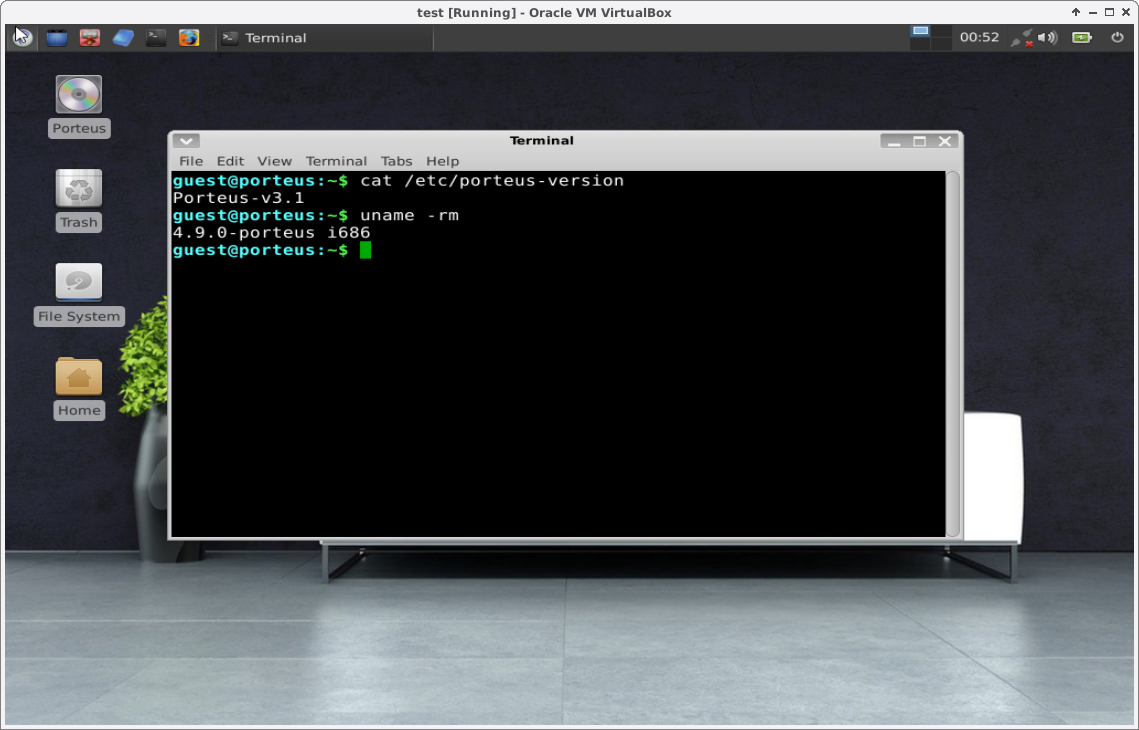The image size is (1139, 730).
Task: Select the Trash desktop icon
Action: coord(79,200)
